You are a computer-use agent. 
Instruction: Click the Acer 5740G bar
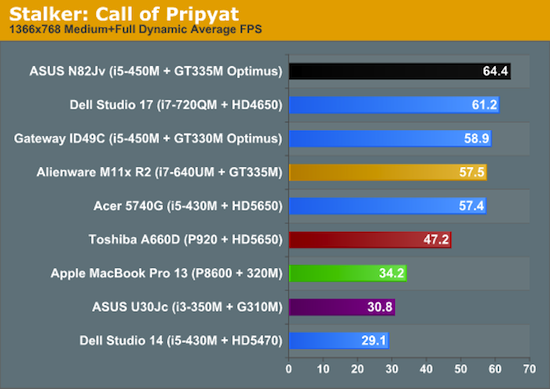click(x=388, y=206)
